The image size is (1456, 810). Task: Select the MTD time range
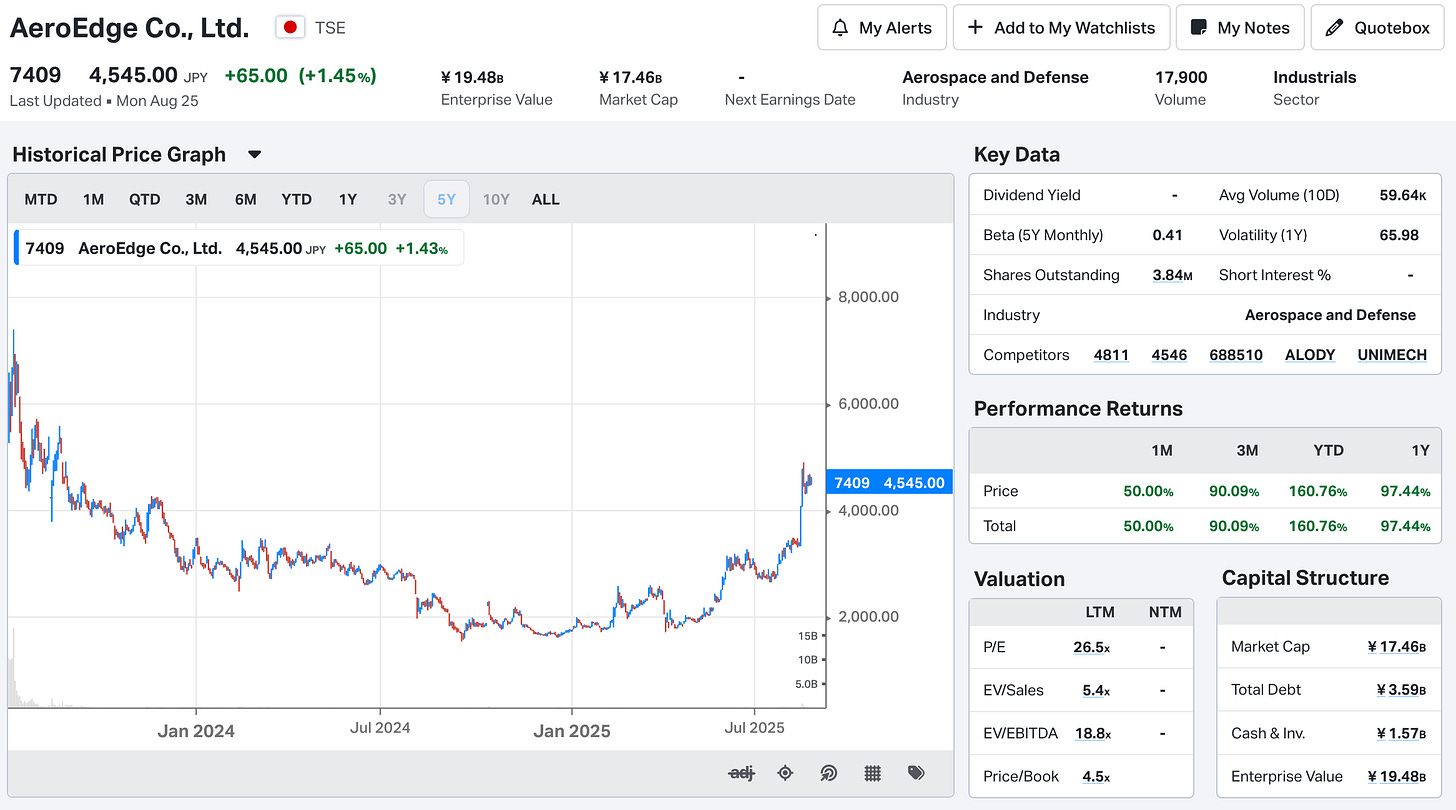[41, 199]
